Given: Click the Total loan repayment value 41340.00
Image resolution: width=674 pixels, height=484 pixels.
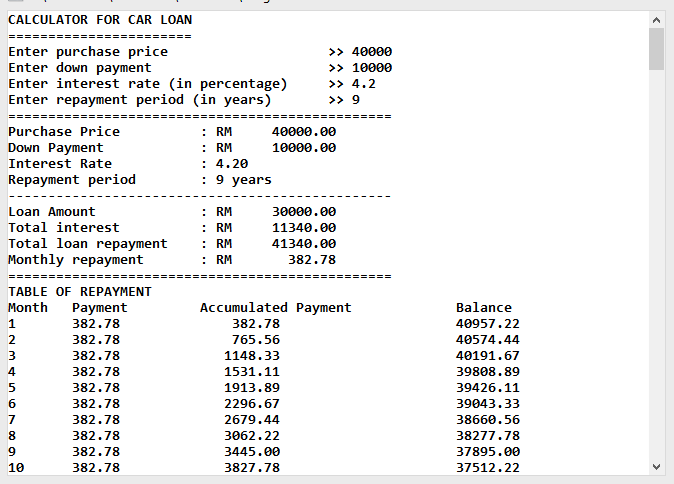Looking at the screenshot, I should pyautogui.click(x=304, y=243).
